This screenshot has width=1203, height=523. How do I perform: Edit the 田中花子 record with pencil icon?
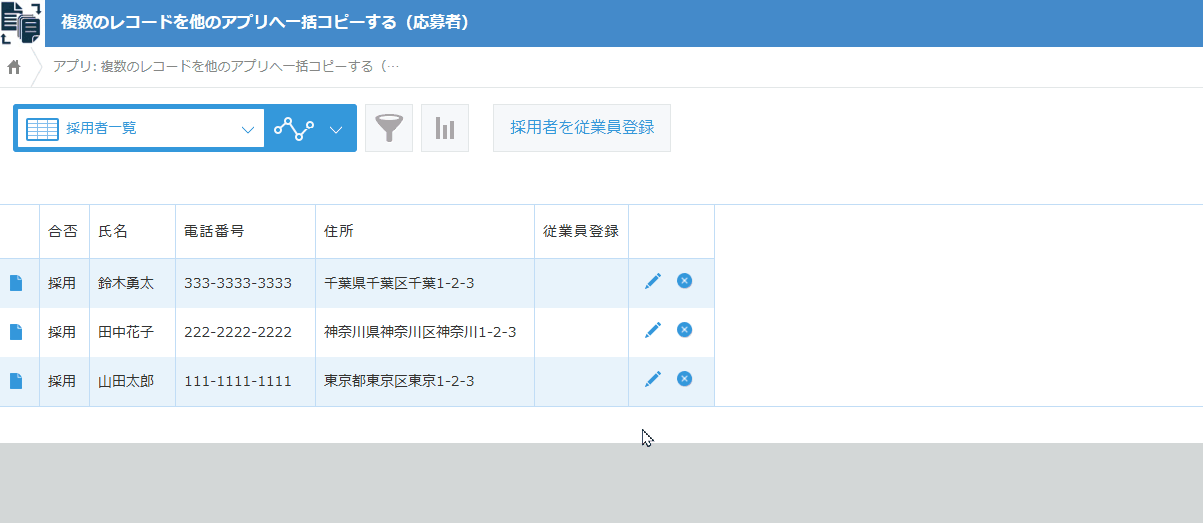[x=653, y=330]
